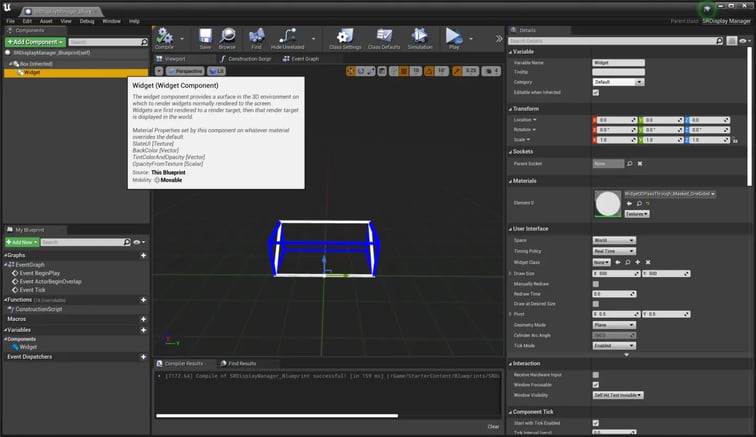Click the material preview sphere thumbnail
756x437 pixels.
[x=609, y=203]
